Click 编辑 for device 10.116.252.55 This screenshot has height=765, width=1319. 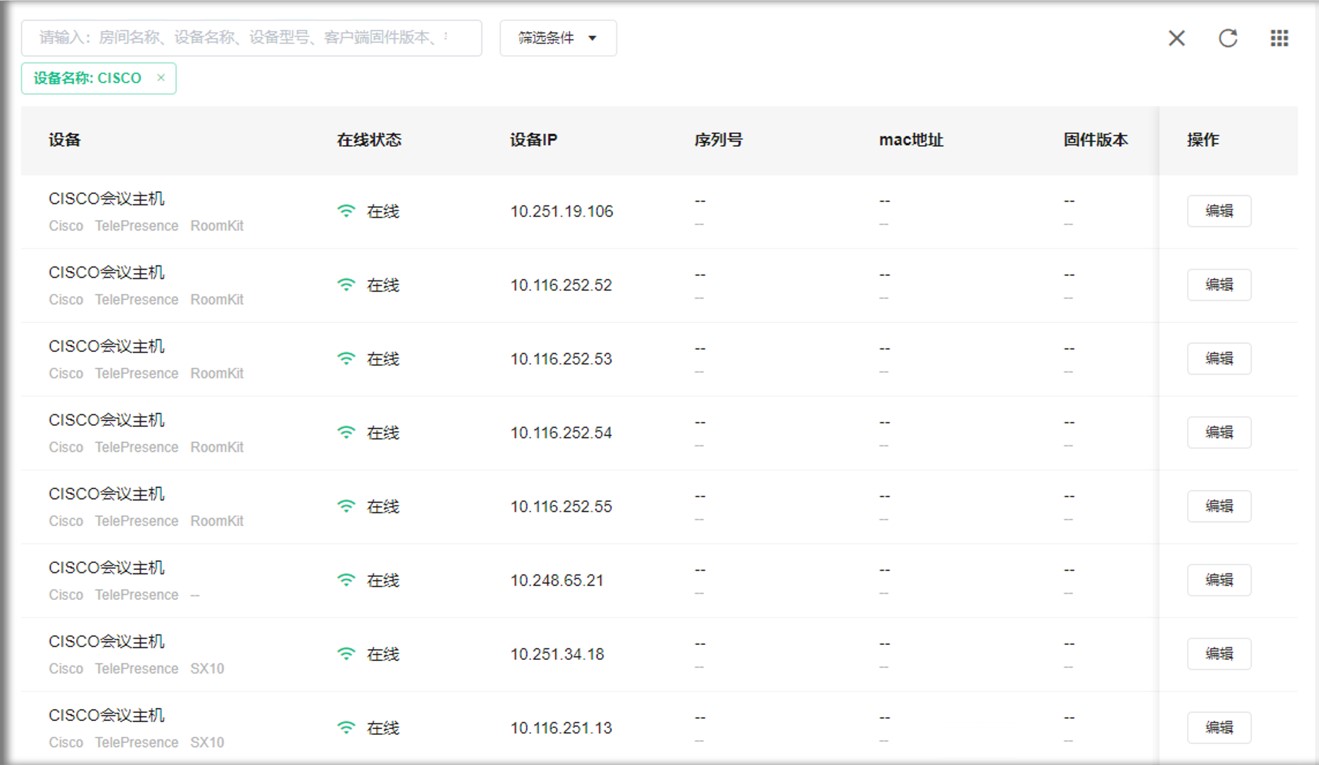pos(1219,506)
